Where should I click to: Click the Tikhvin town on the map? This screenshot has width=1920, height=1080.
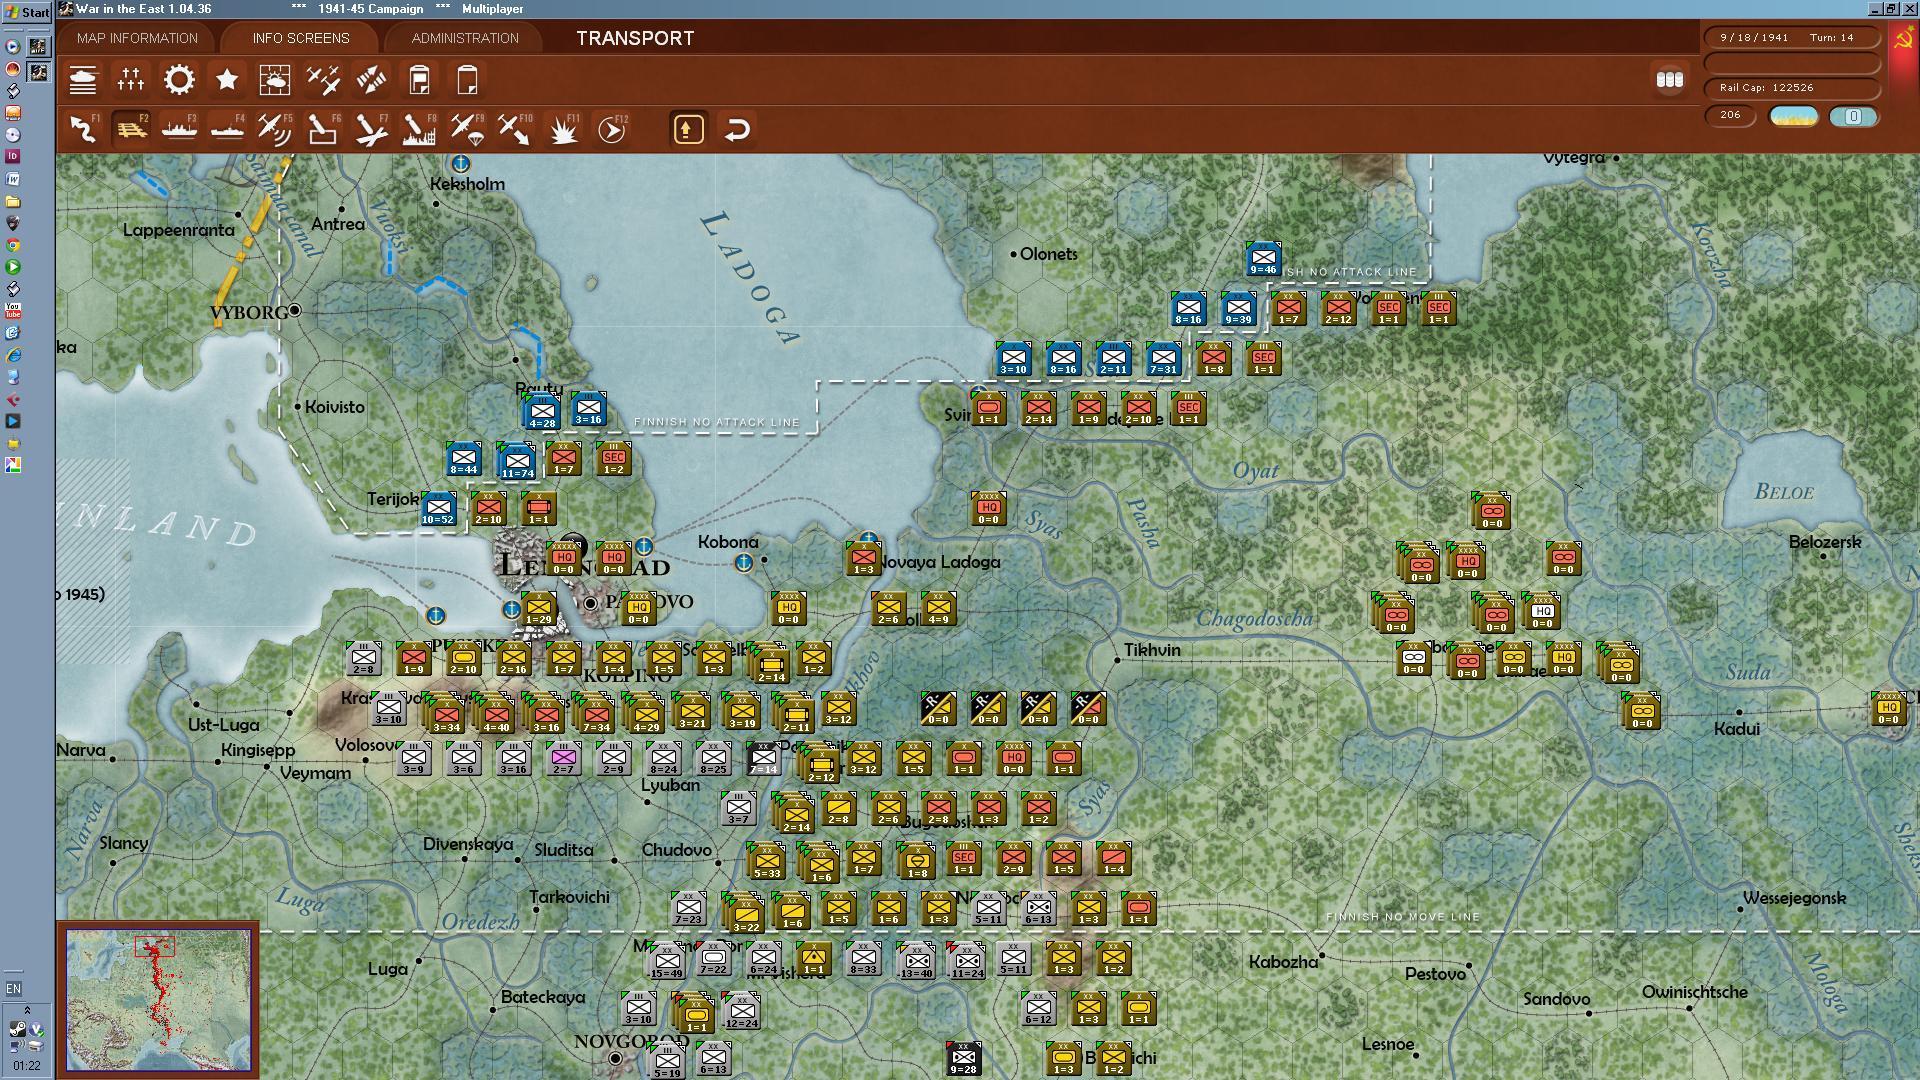coord(1117,659)
